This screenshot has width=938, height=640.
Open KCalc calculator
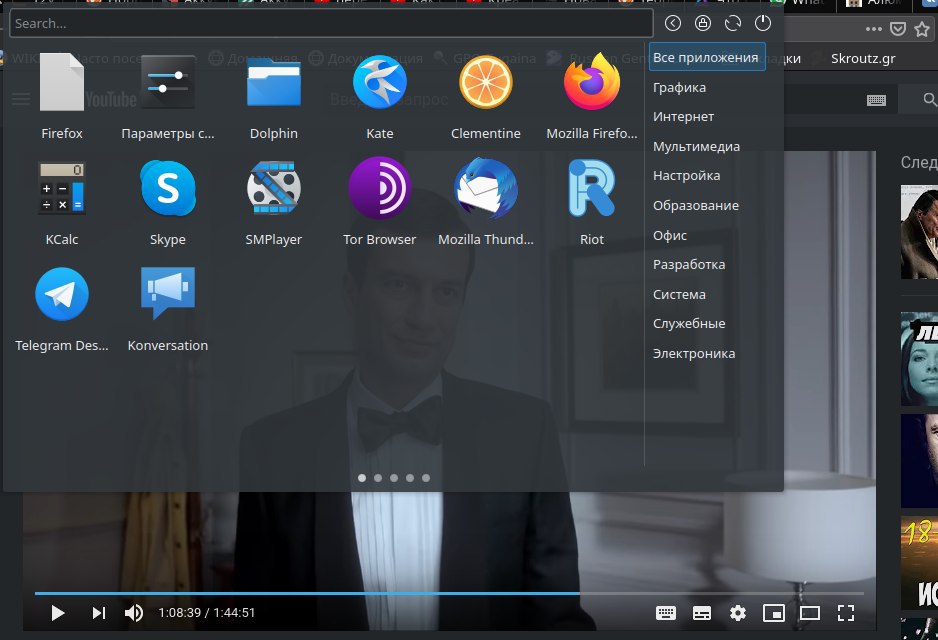click(x=62, y=188)
